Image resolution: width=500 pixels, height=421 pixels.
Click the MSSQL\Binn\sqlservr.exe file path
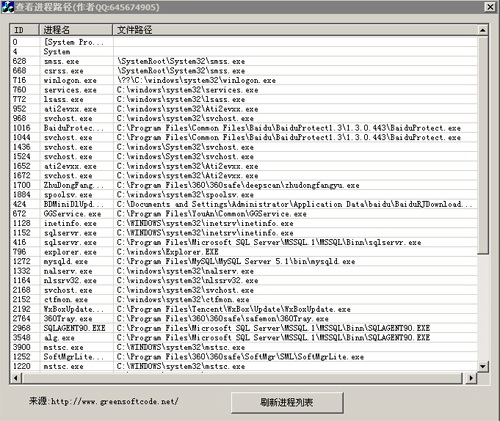(x=269, y=242)
